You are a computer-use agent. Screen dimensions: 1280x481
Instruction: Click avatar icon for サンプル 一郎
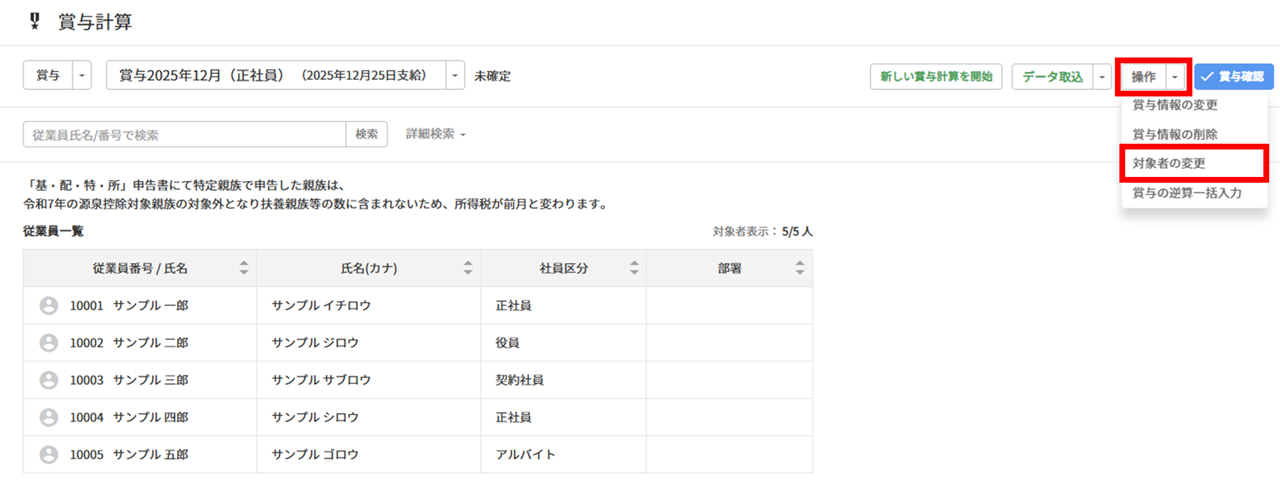pyautogui.click(x=48, y=306)
